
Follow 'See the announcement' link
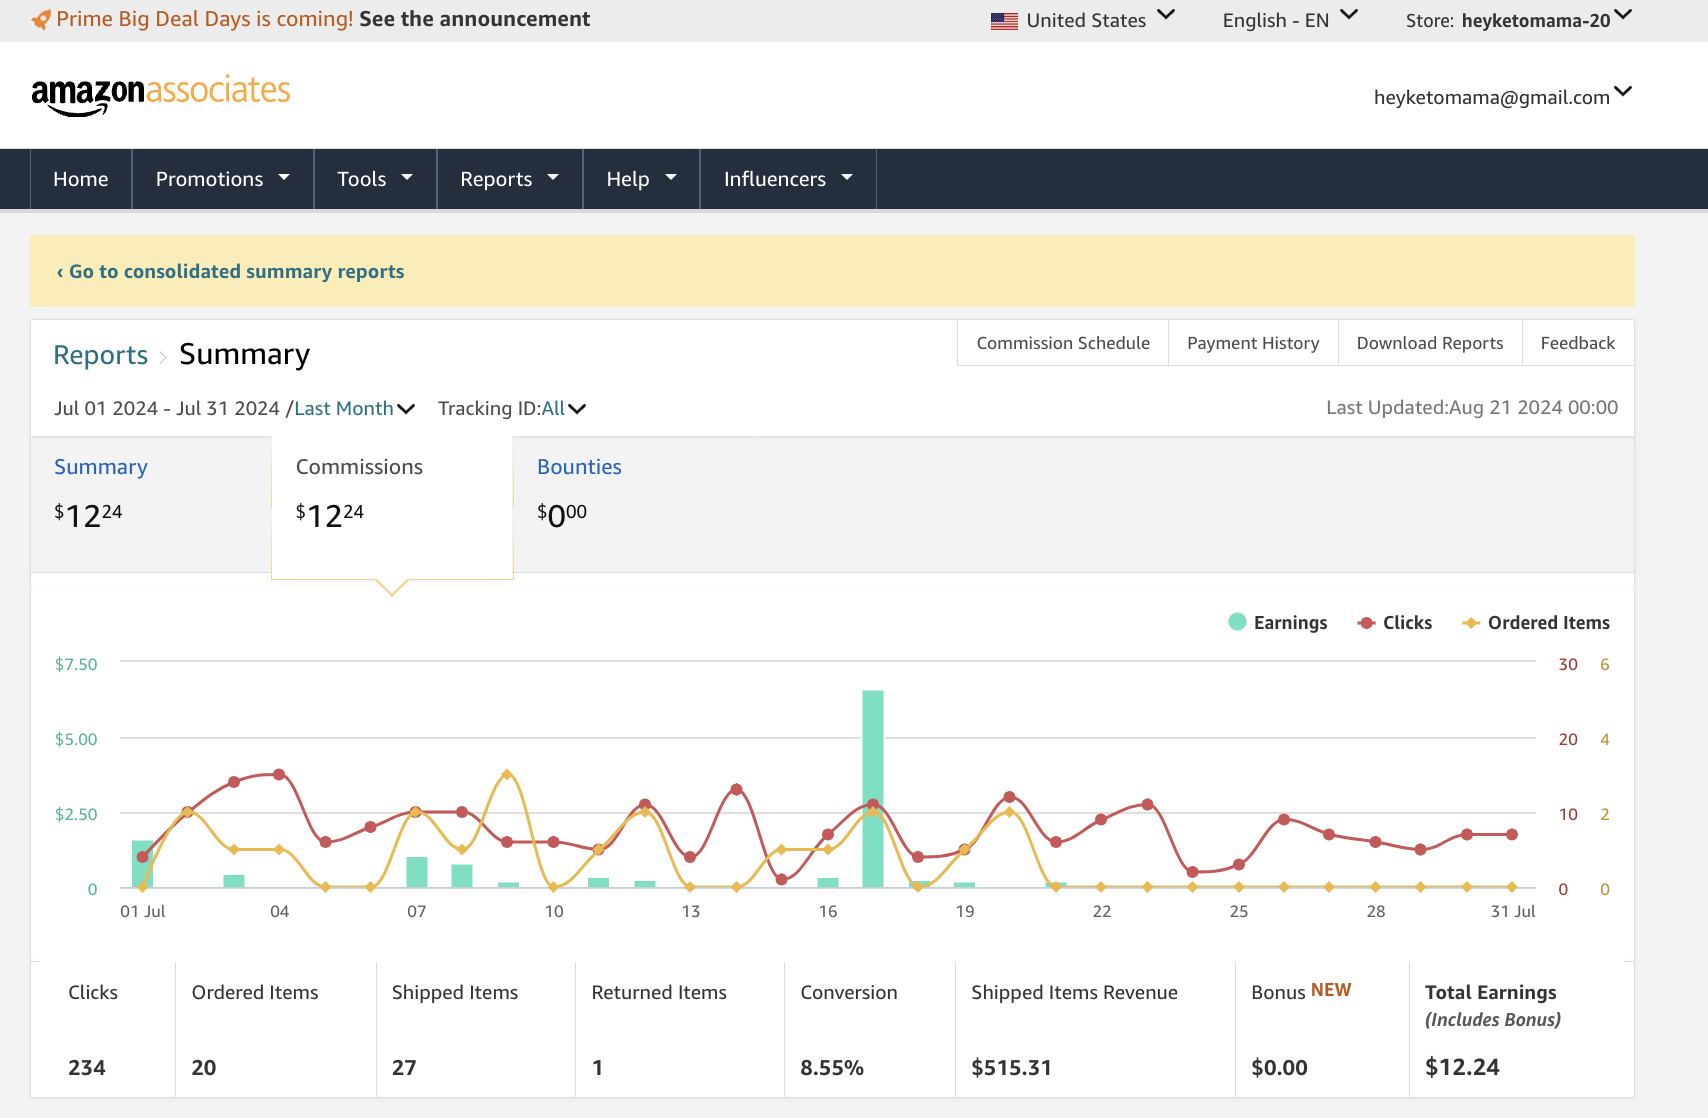click(474, 19)
